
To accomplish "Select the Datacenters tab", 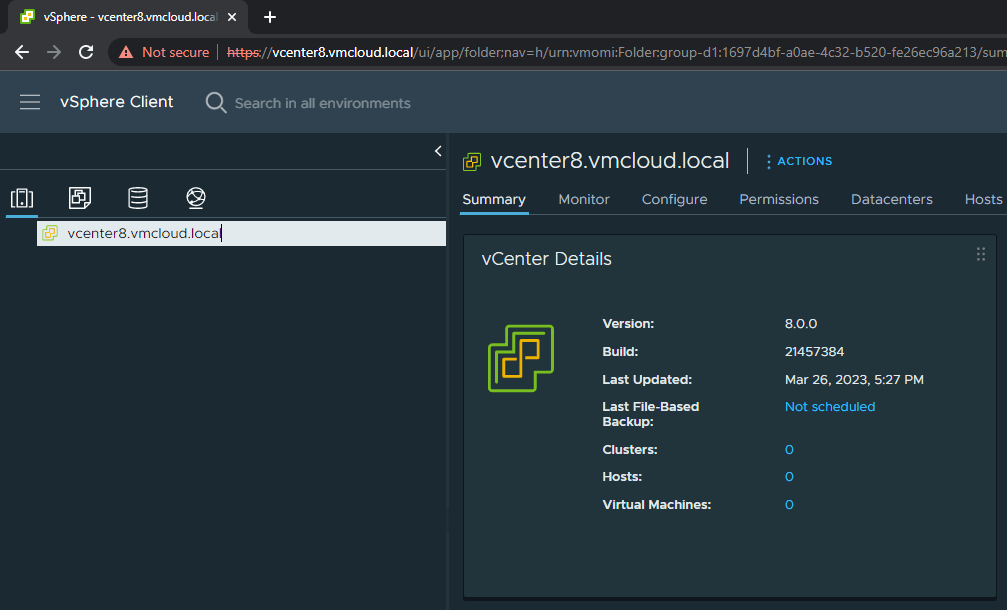I will pos(891,199).
